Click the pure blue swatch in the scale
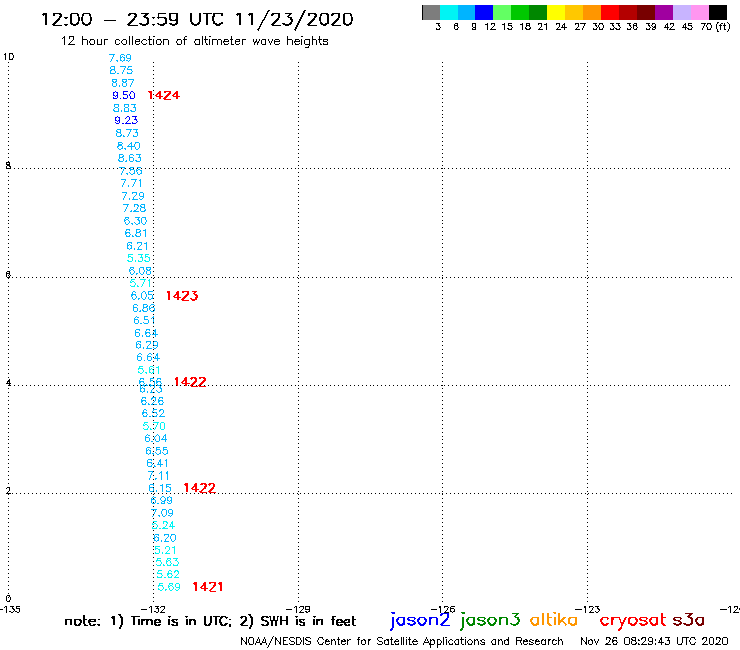Image resolution: width=740 pixels, height=650 pixels. coord(485,12)
